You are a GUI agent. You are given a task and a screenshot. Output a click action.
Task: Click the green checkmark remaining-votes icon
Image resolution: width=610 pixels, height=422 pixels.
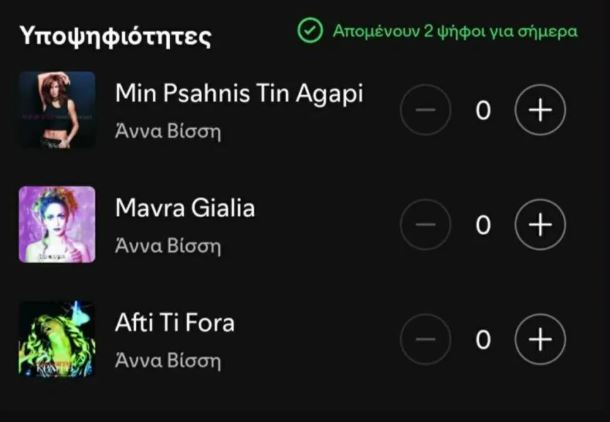tap(310, 30)
